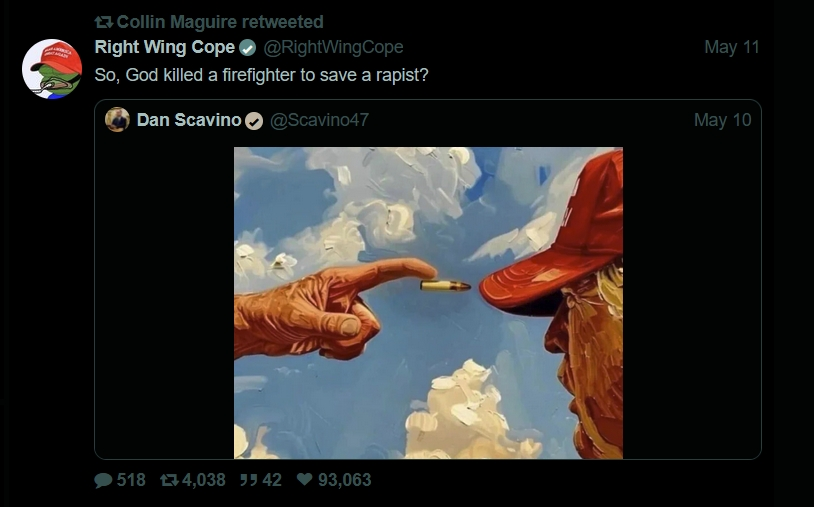
Task: Click the retweet icon beside Collin Maguire
Action: coord(103,22)
